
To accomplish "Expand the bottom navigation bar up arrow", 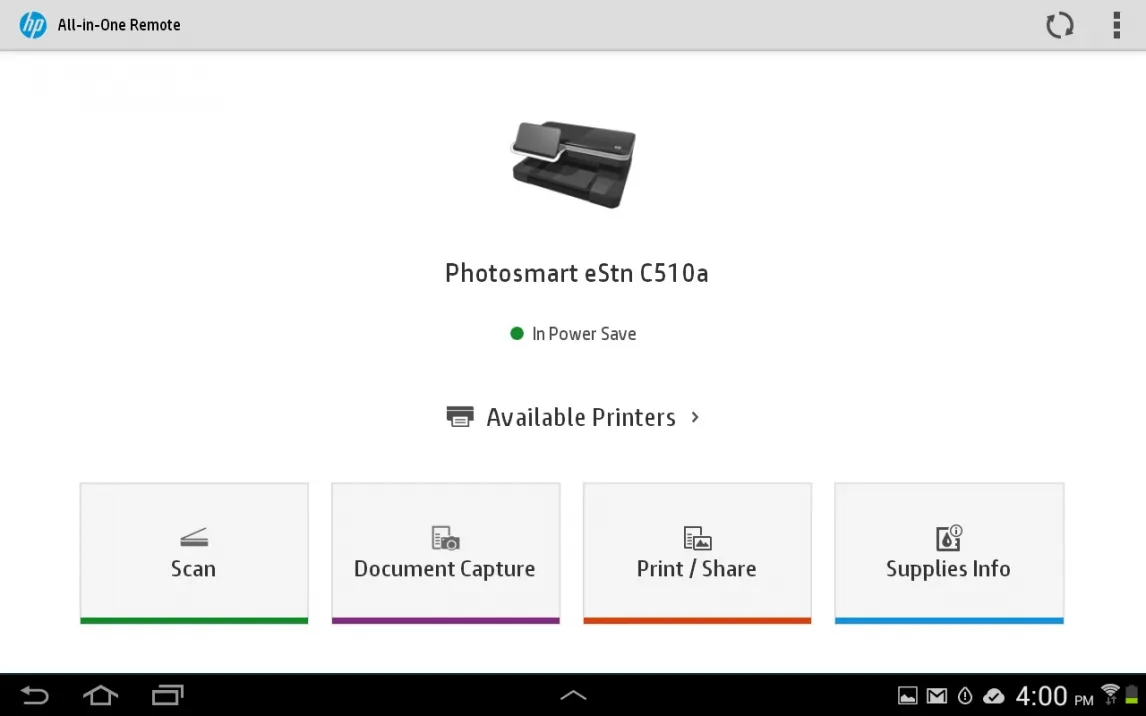I will point(573,695).
